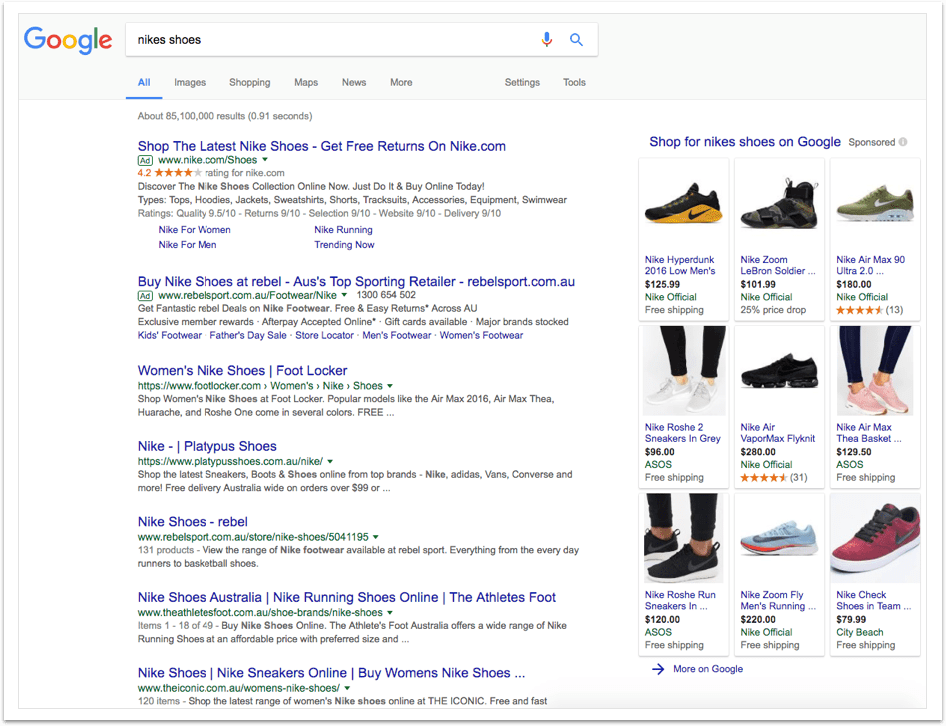Select the All results tab
Viewport: 946px width, 726px height.
pyautogui.click(x=144, y=83)
